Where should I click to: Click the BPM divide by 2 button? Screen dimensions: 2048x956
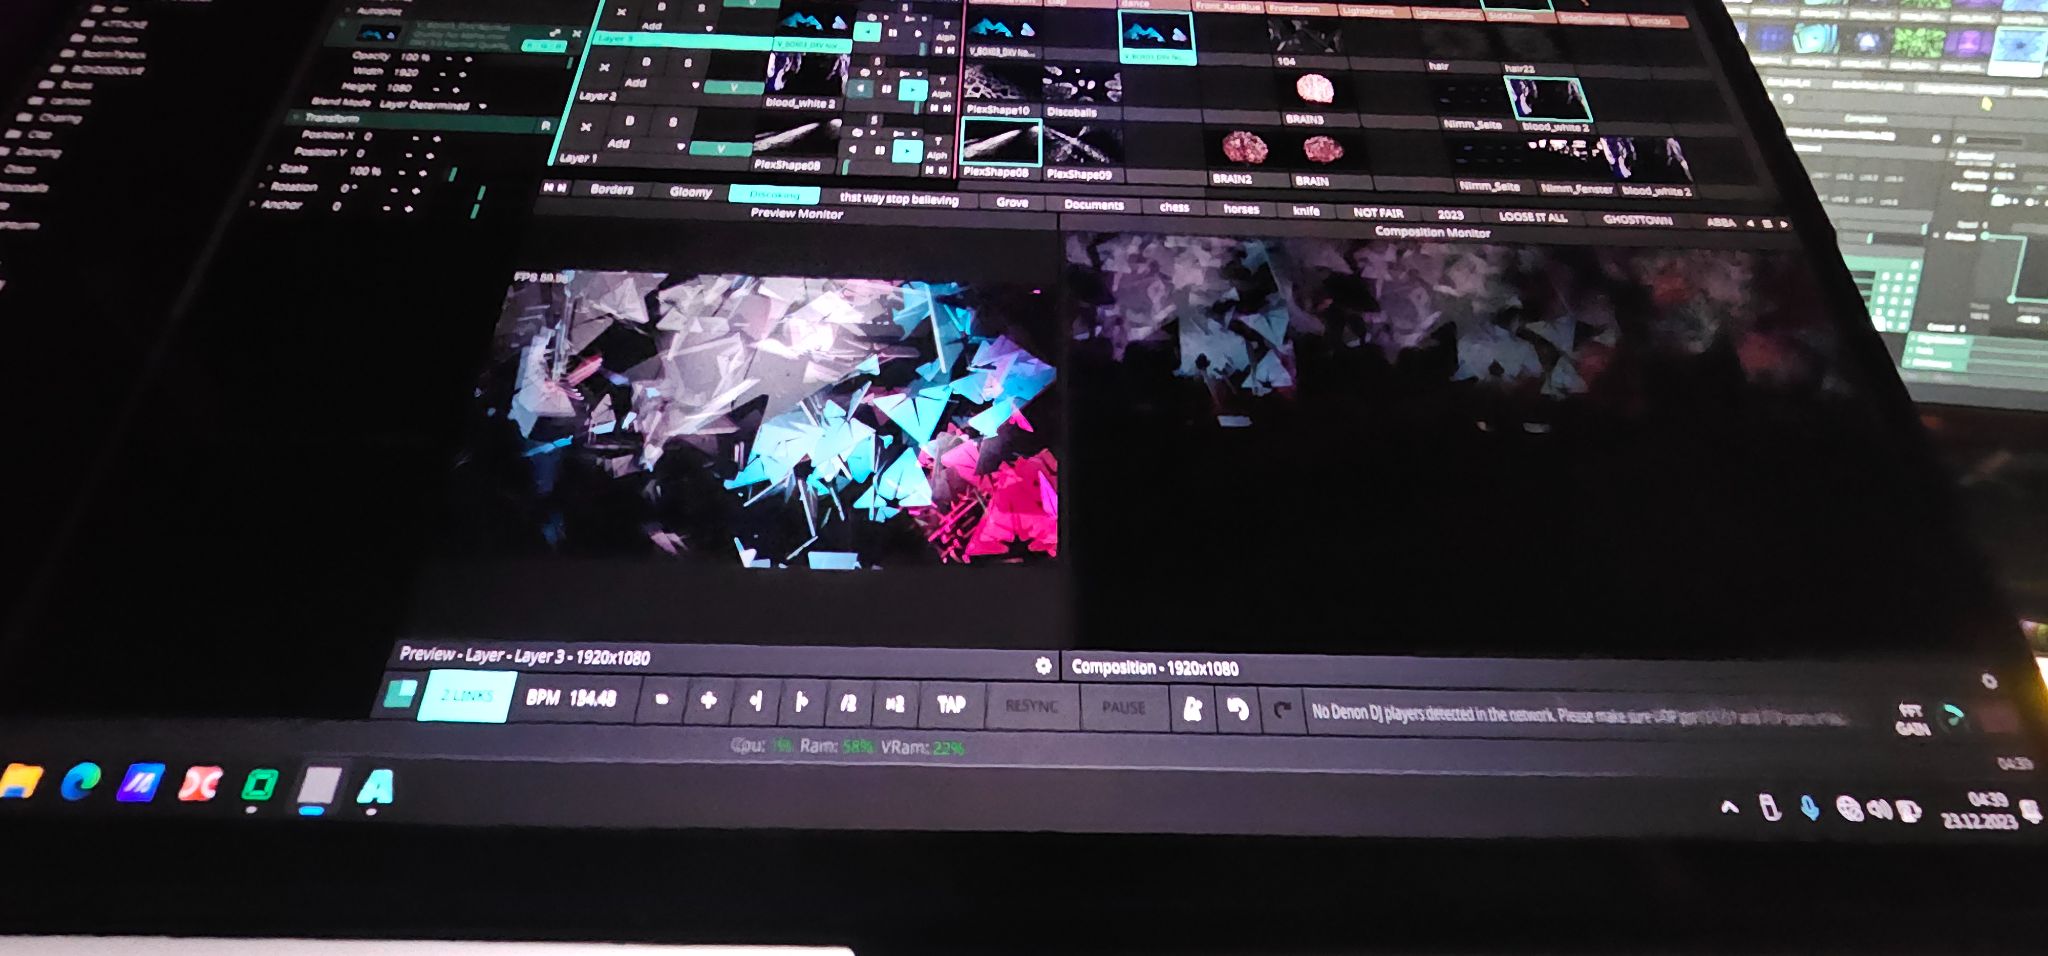click(848, 703)
